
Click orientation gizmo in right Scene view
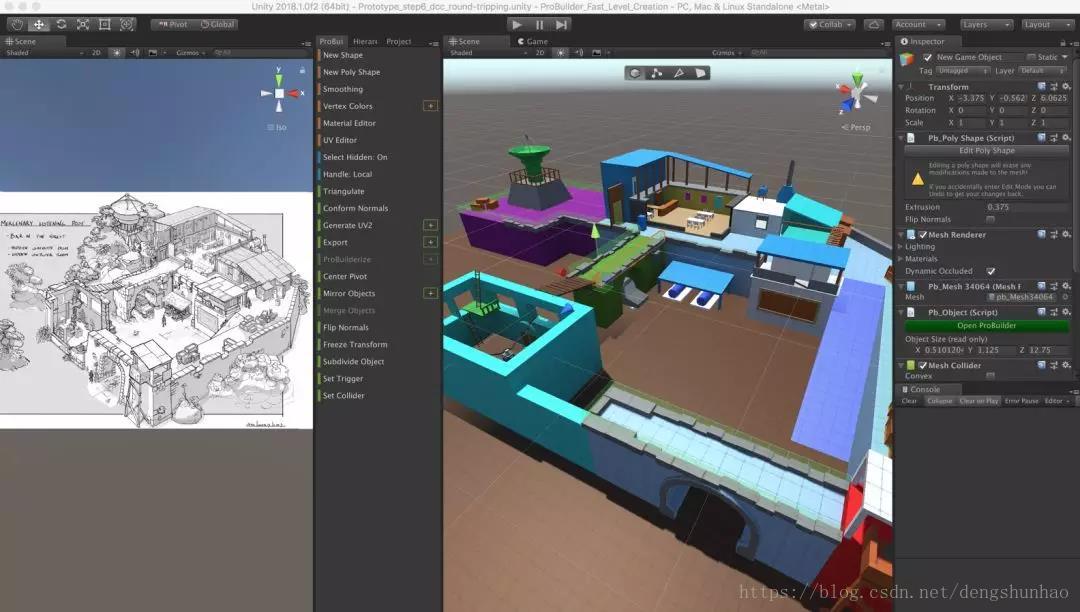pyautogui.click(x=857, y=95)
